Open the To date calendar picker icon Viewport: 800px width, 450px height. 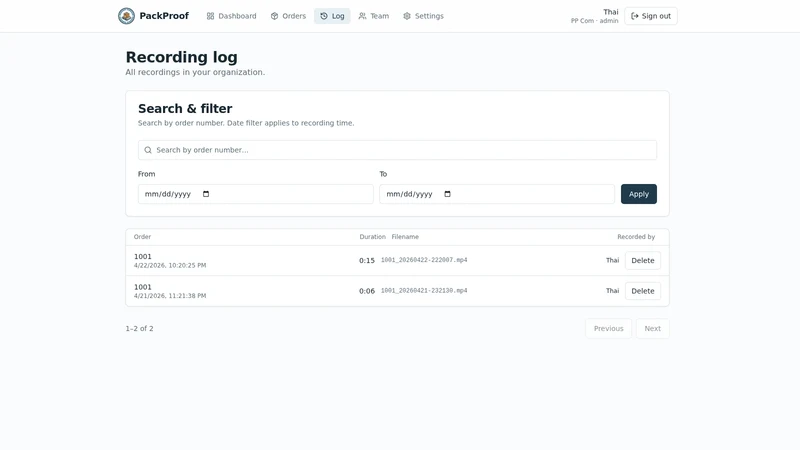(447, 194)
